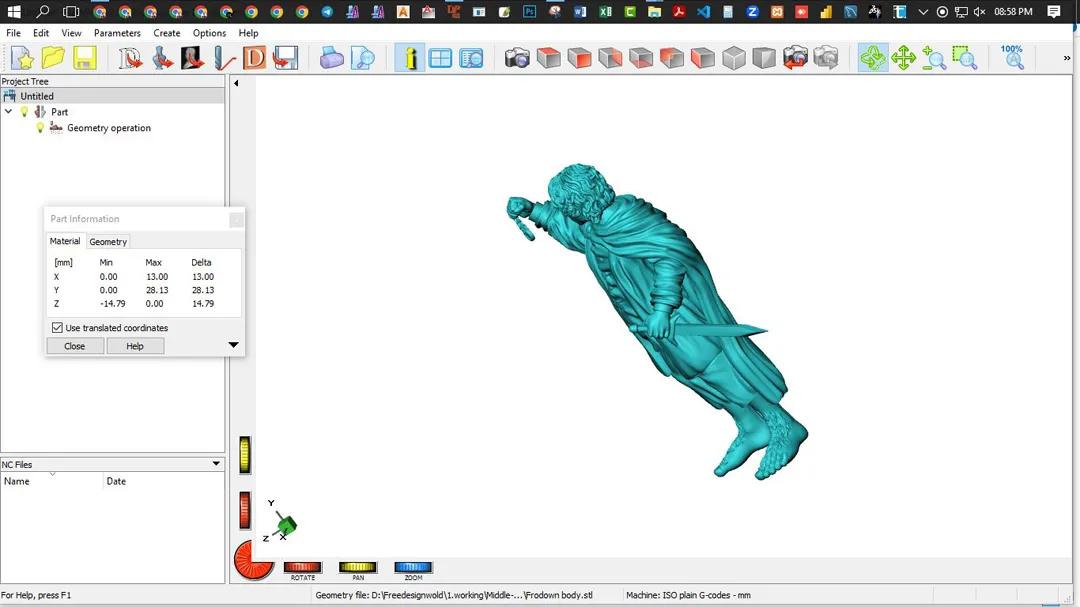This screenshot has height=607, width=1080.
Task: Open the View menu
Action: pos(71,33)
